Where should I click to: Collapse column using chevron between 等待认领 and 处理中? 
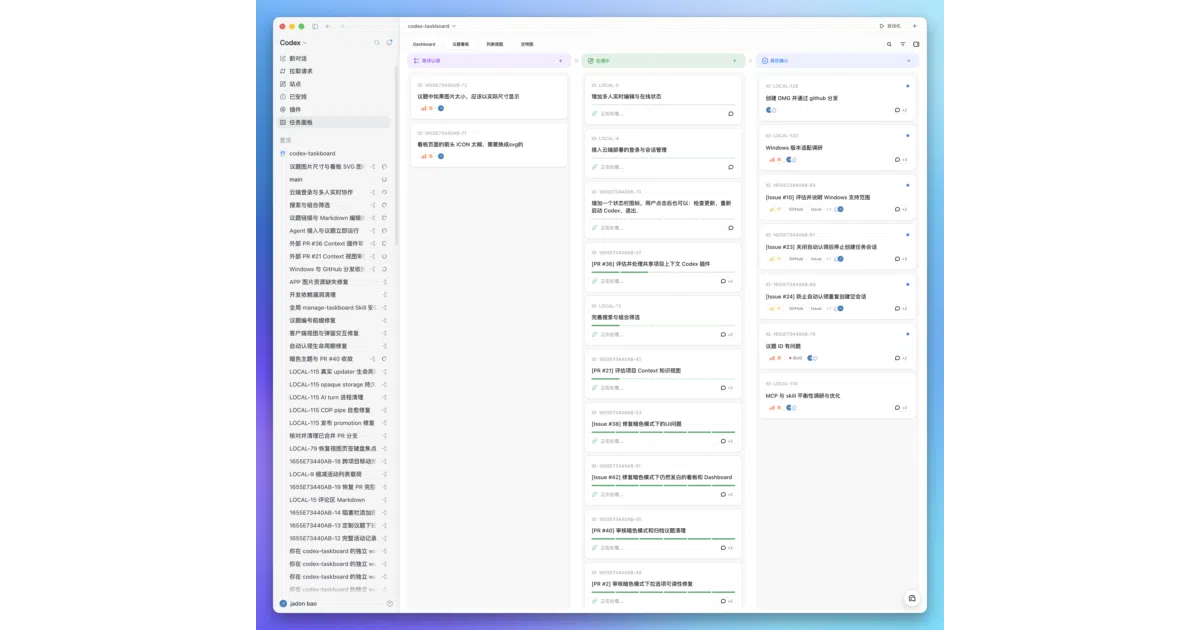click(x=577, y=61)
